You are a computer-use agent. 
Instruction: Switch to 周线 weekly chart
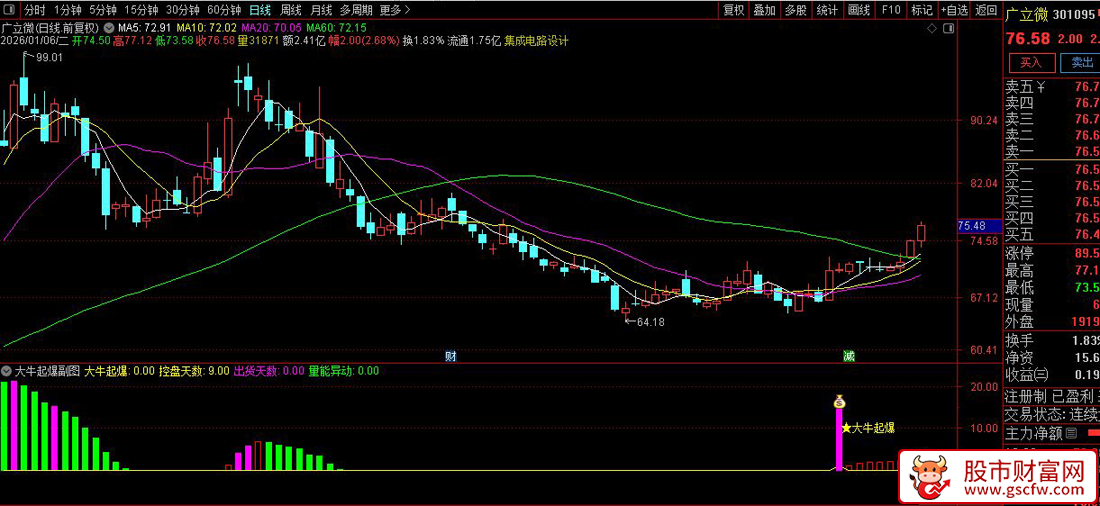click(x=290, y=10)
